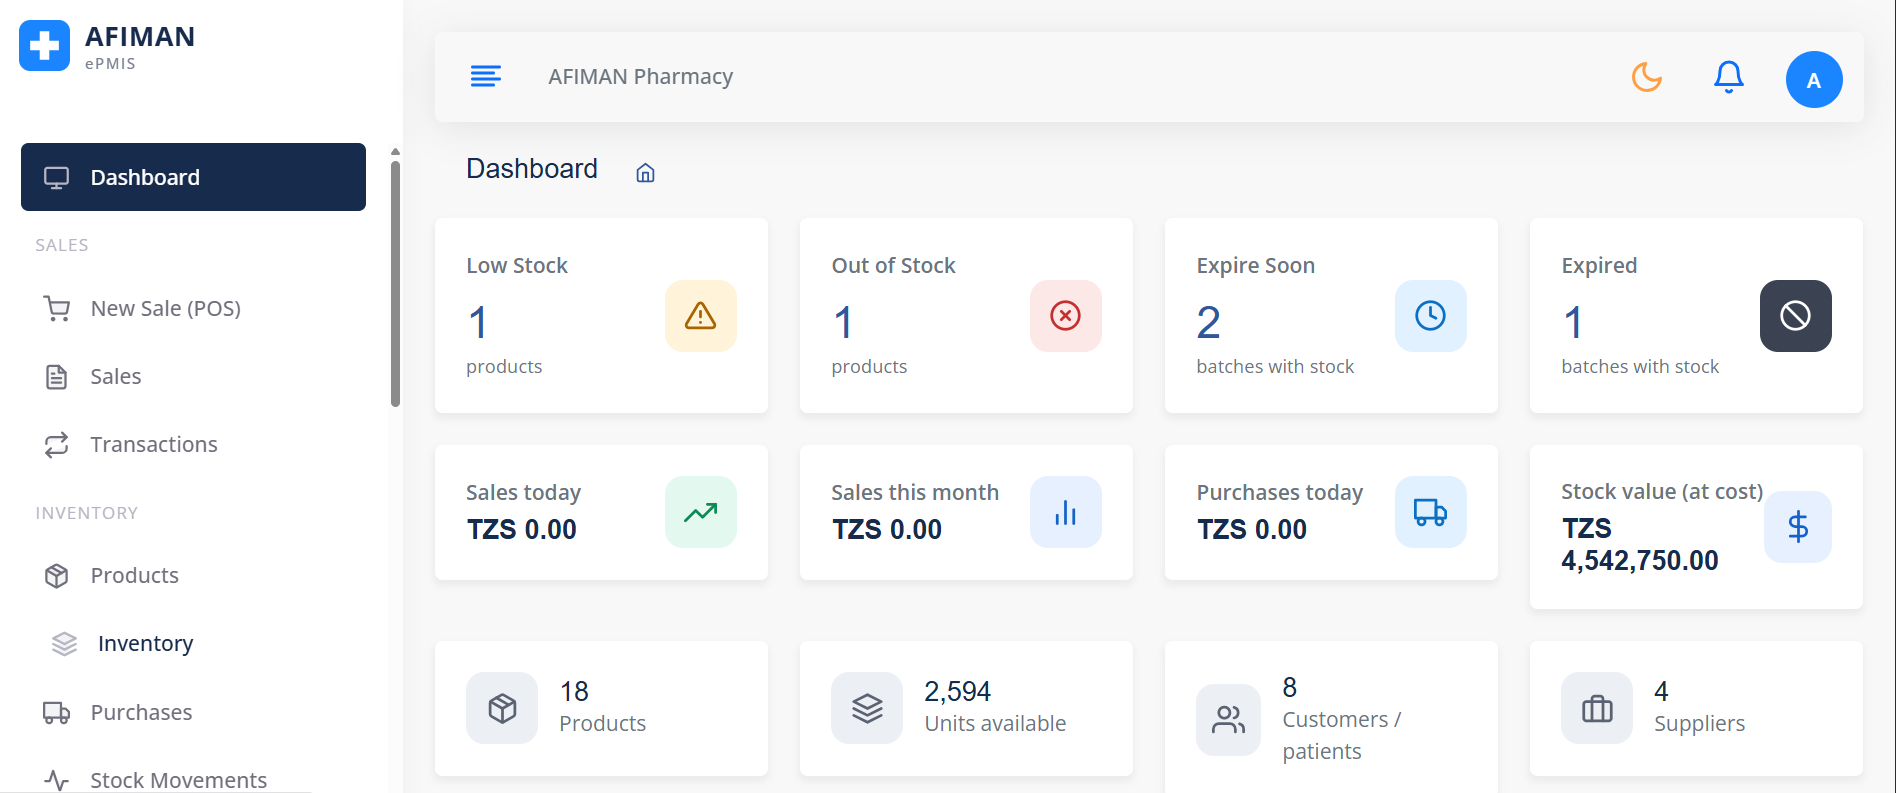Open Purchases from the sidebar

(x=193, y=712)
